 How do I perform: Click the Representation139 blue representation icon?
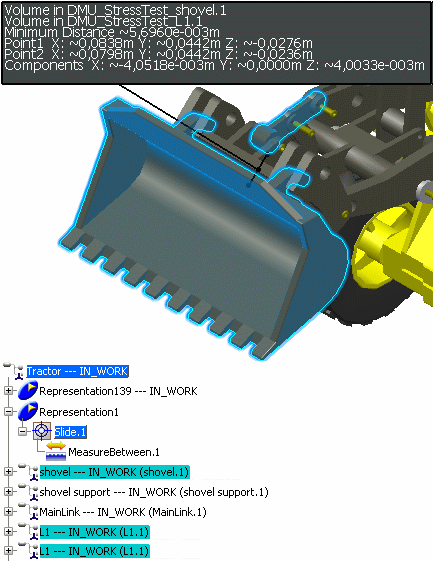click(x=28, y=391)
